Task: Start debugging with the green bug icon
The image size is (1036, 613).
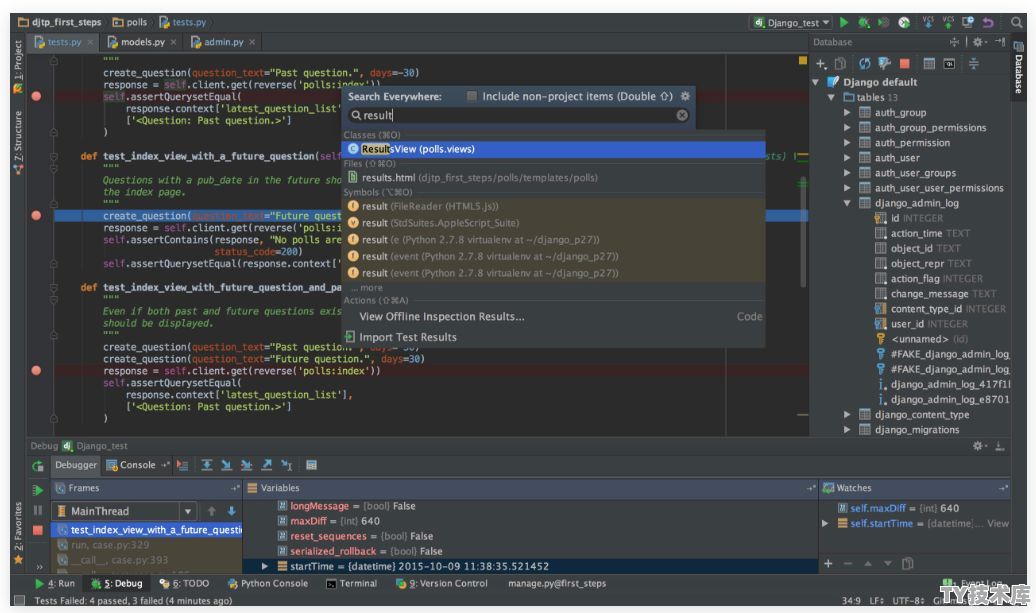Action: 864,22
